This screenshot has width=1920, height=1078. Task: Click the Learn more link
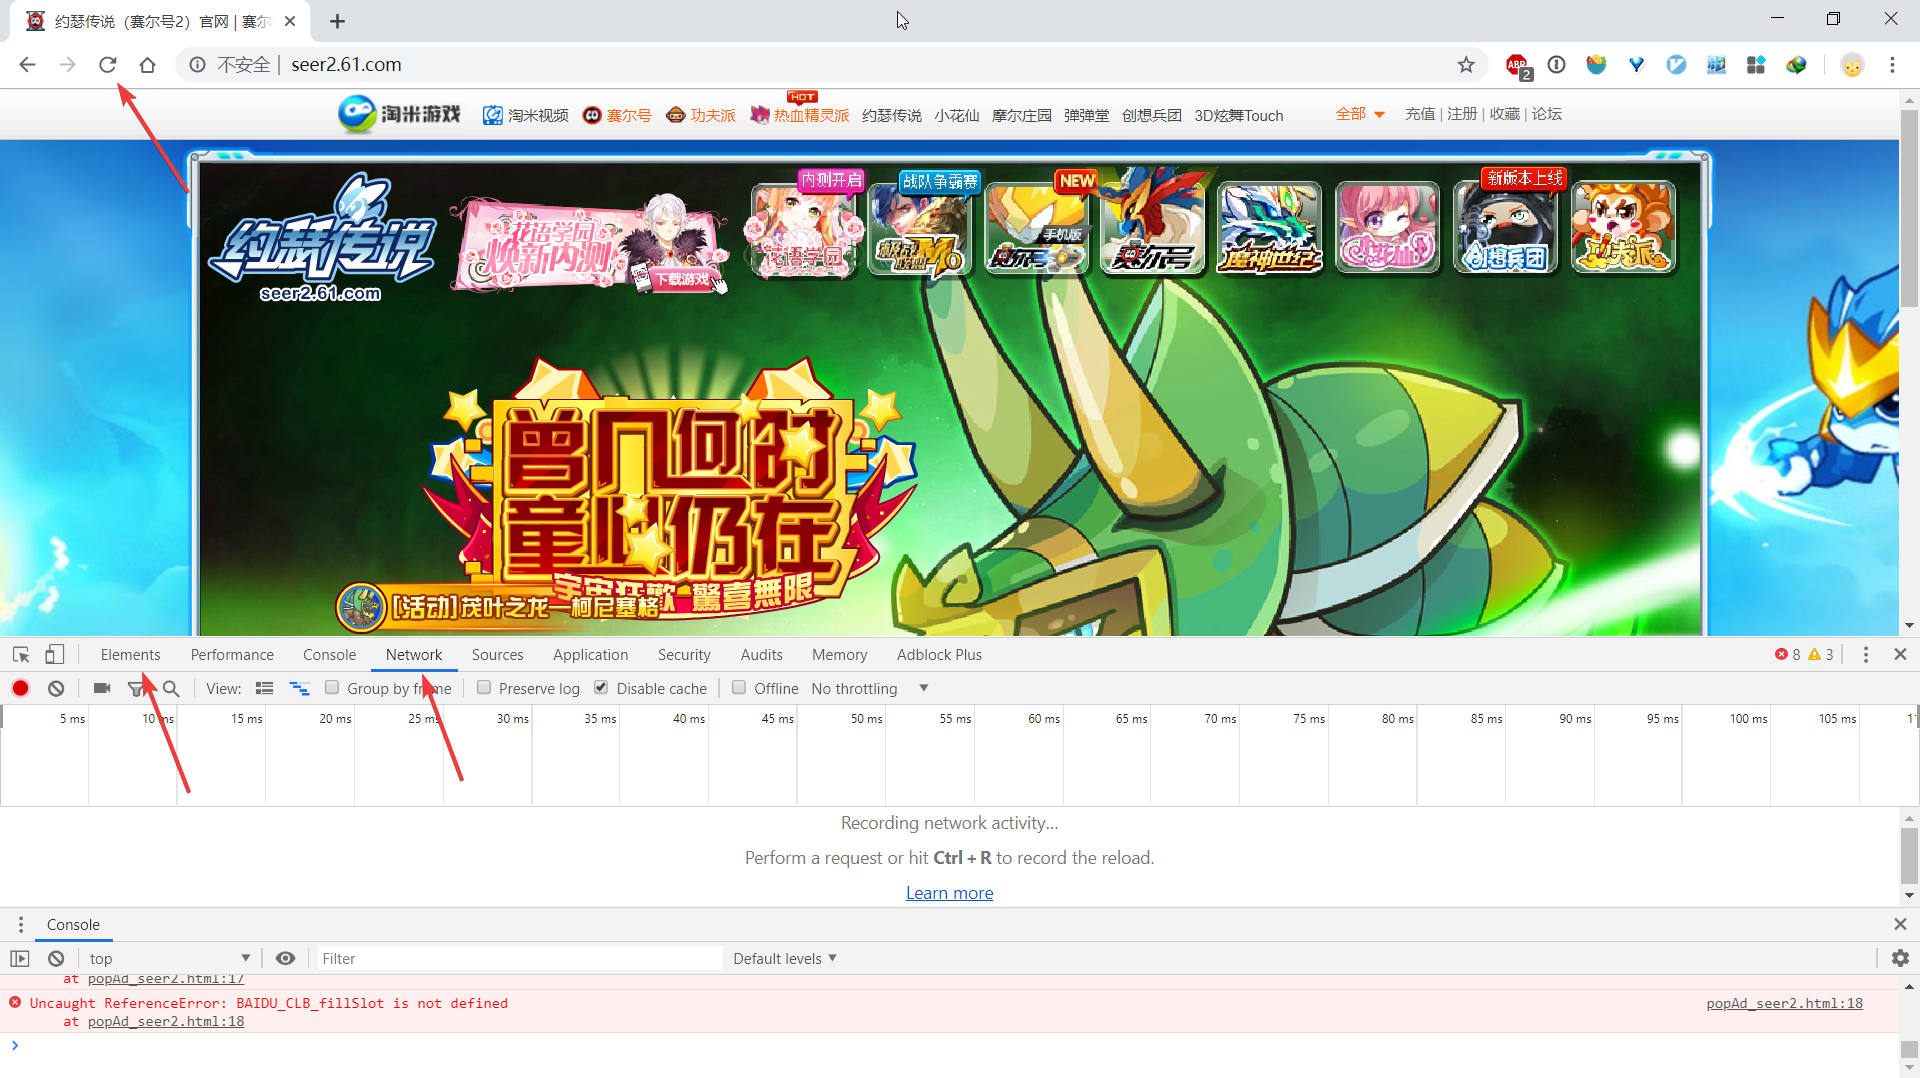click(x=949, y=893)
